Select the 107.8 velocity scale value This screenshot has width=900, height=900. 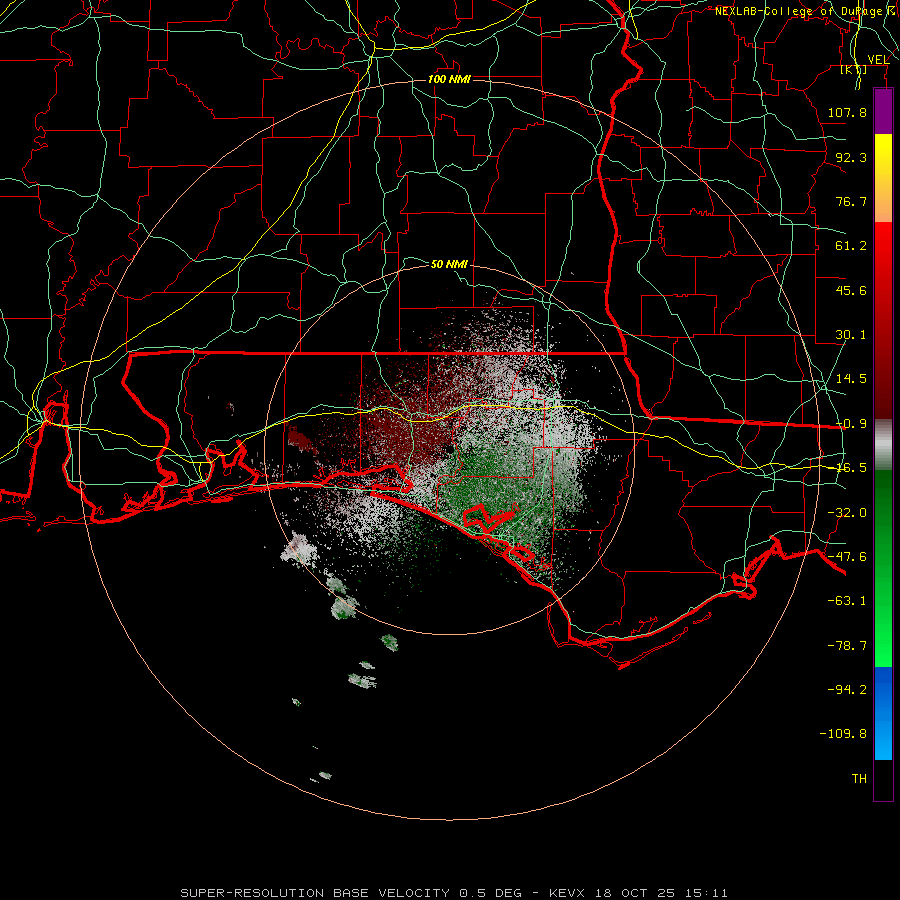(847, 112)
